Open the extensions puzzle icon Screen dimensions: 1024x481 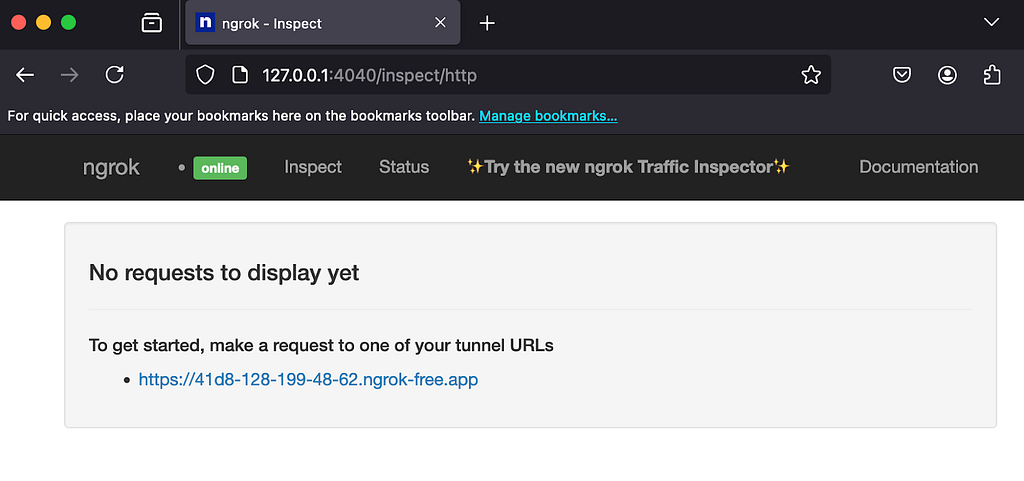[x=991, y=75]
